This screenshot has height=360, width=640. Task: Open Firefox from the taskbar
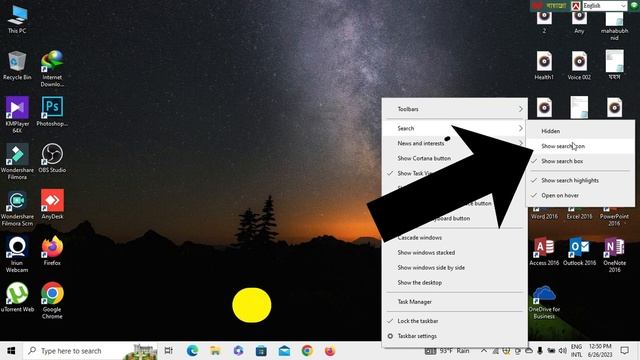click(330, 351)
